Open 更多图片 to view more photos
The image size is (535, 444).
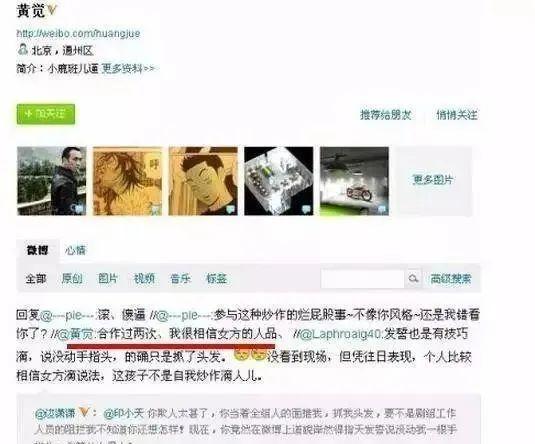[433, 180]
